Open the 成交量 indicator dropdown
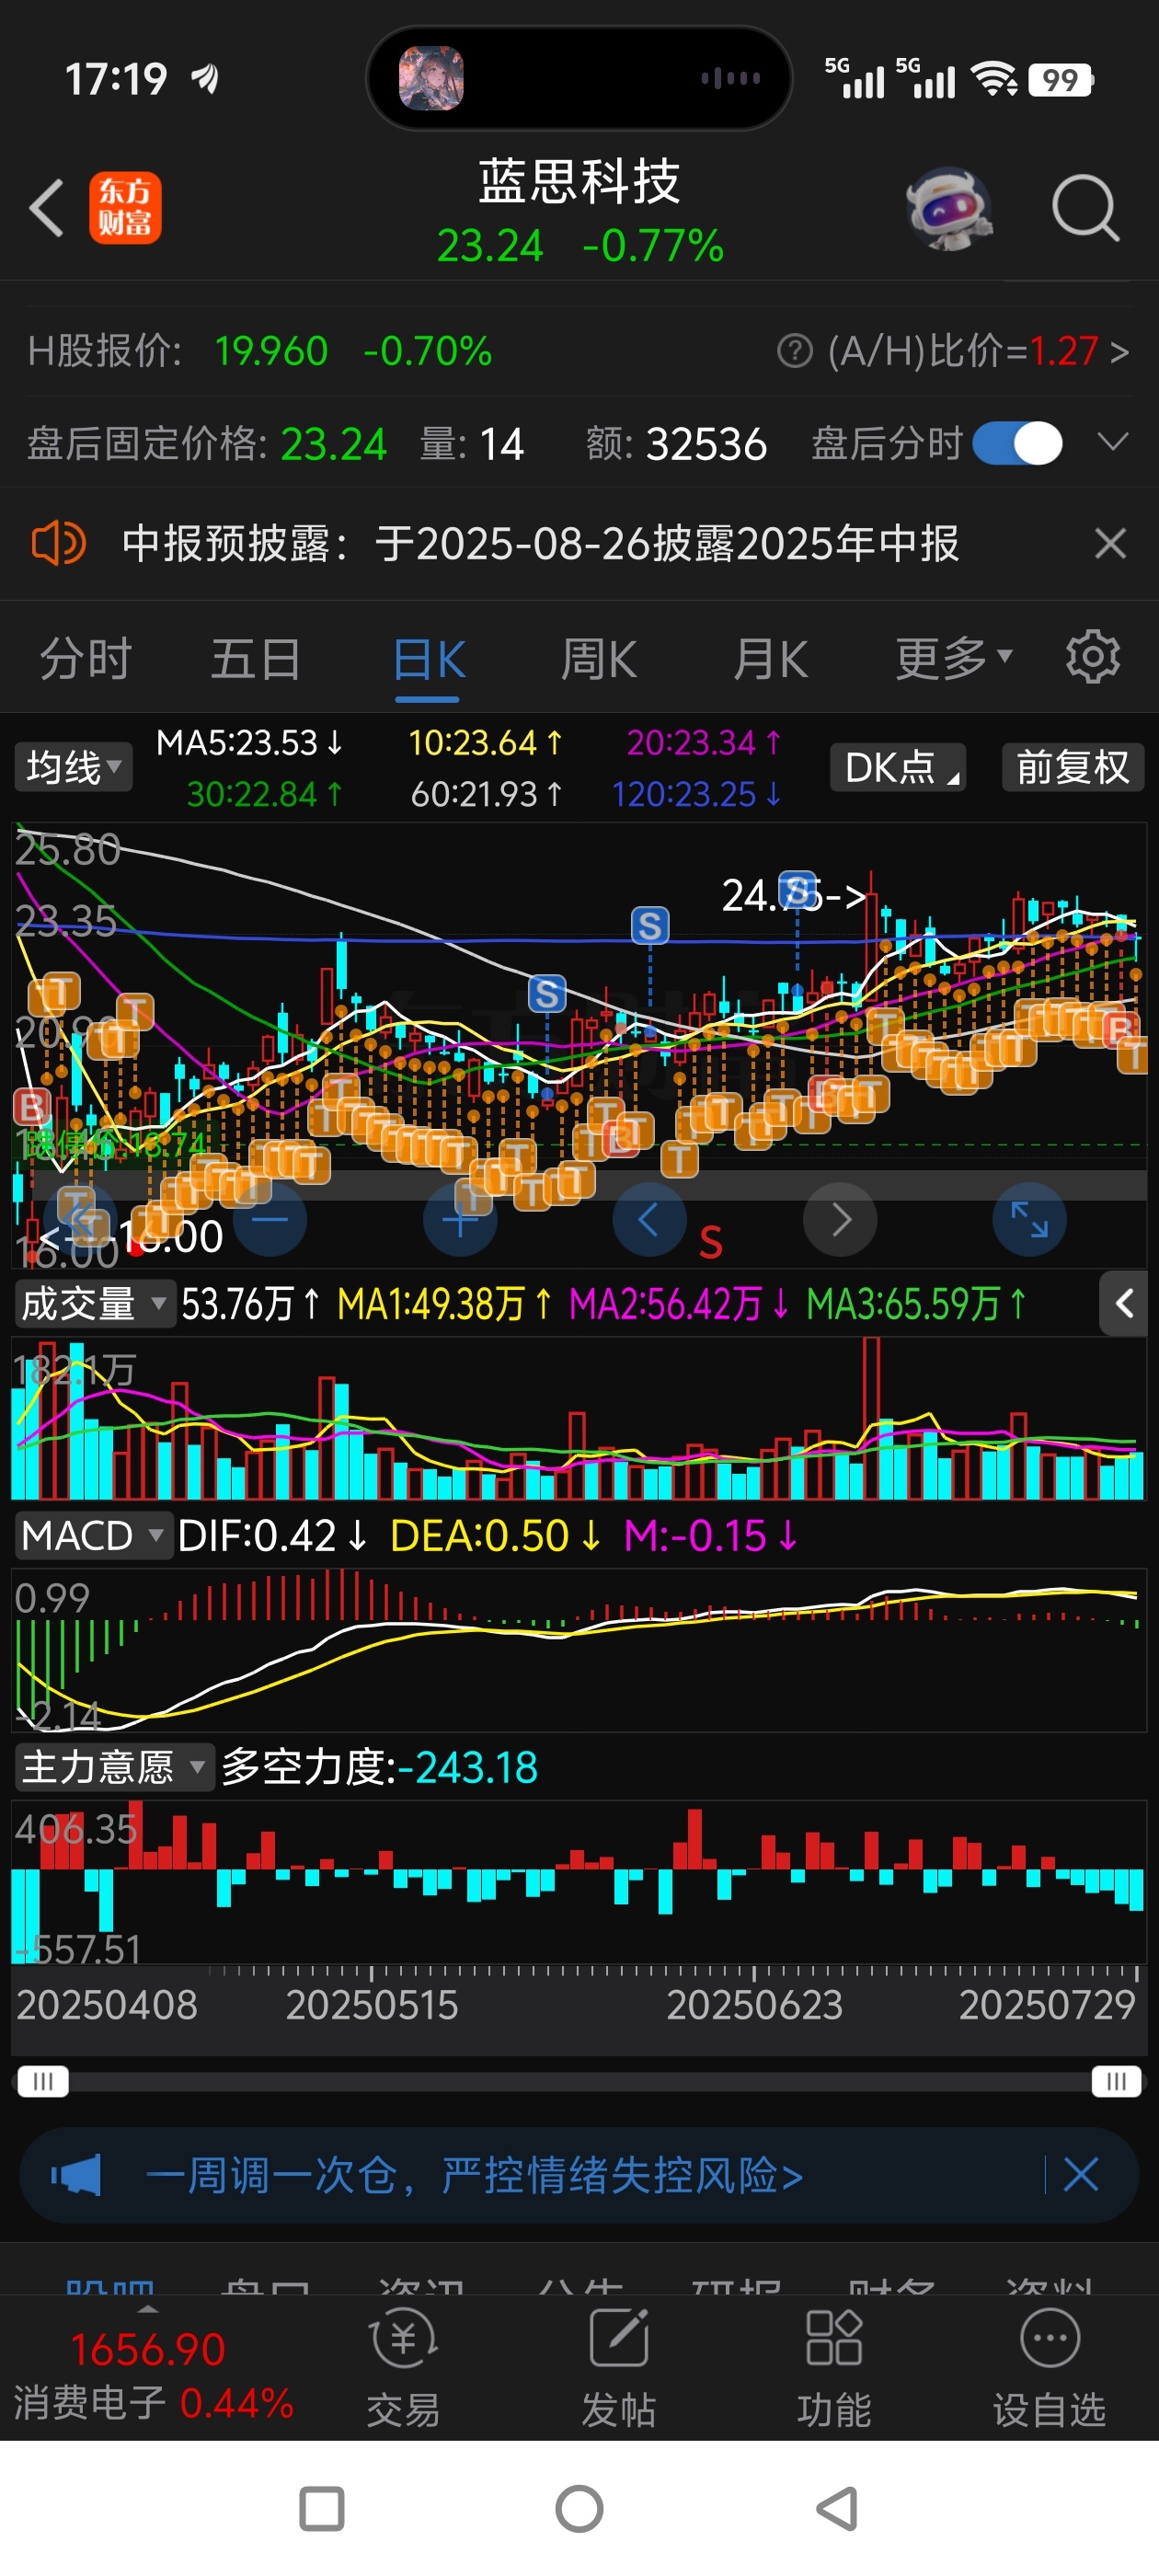The image size is (1159, 2576). 94,1304
